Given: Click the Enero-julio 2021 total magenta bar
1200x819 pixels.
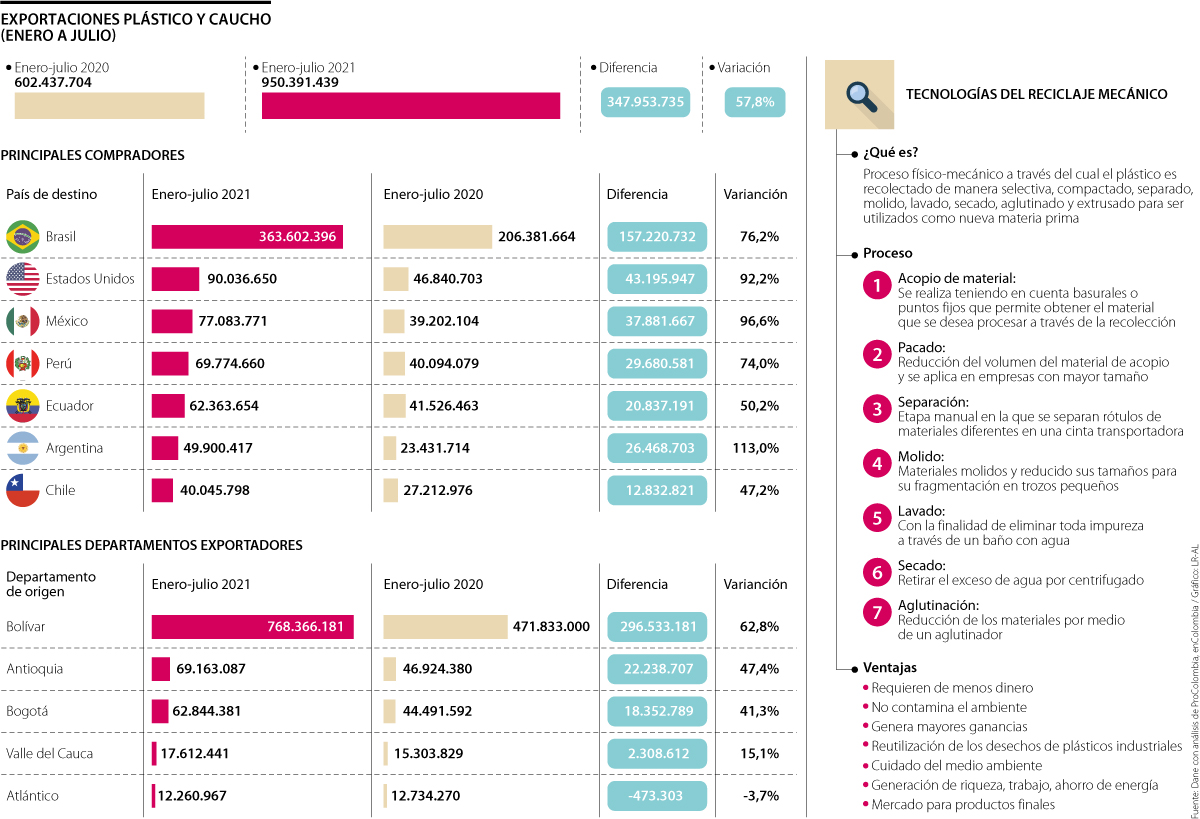Looking at the screenshot, I should (410, 106).
